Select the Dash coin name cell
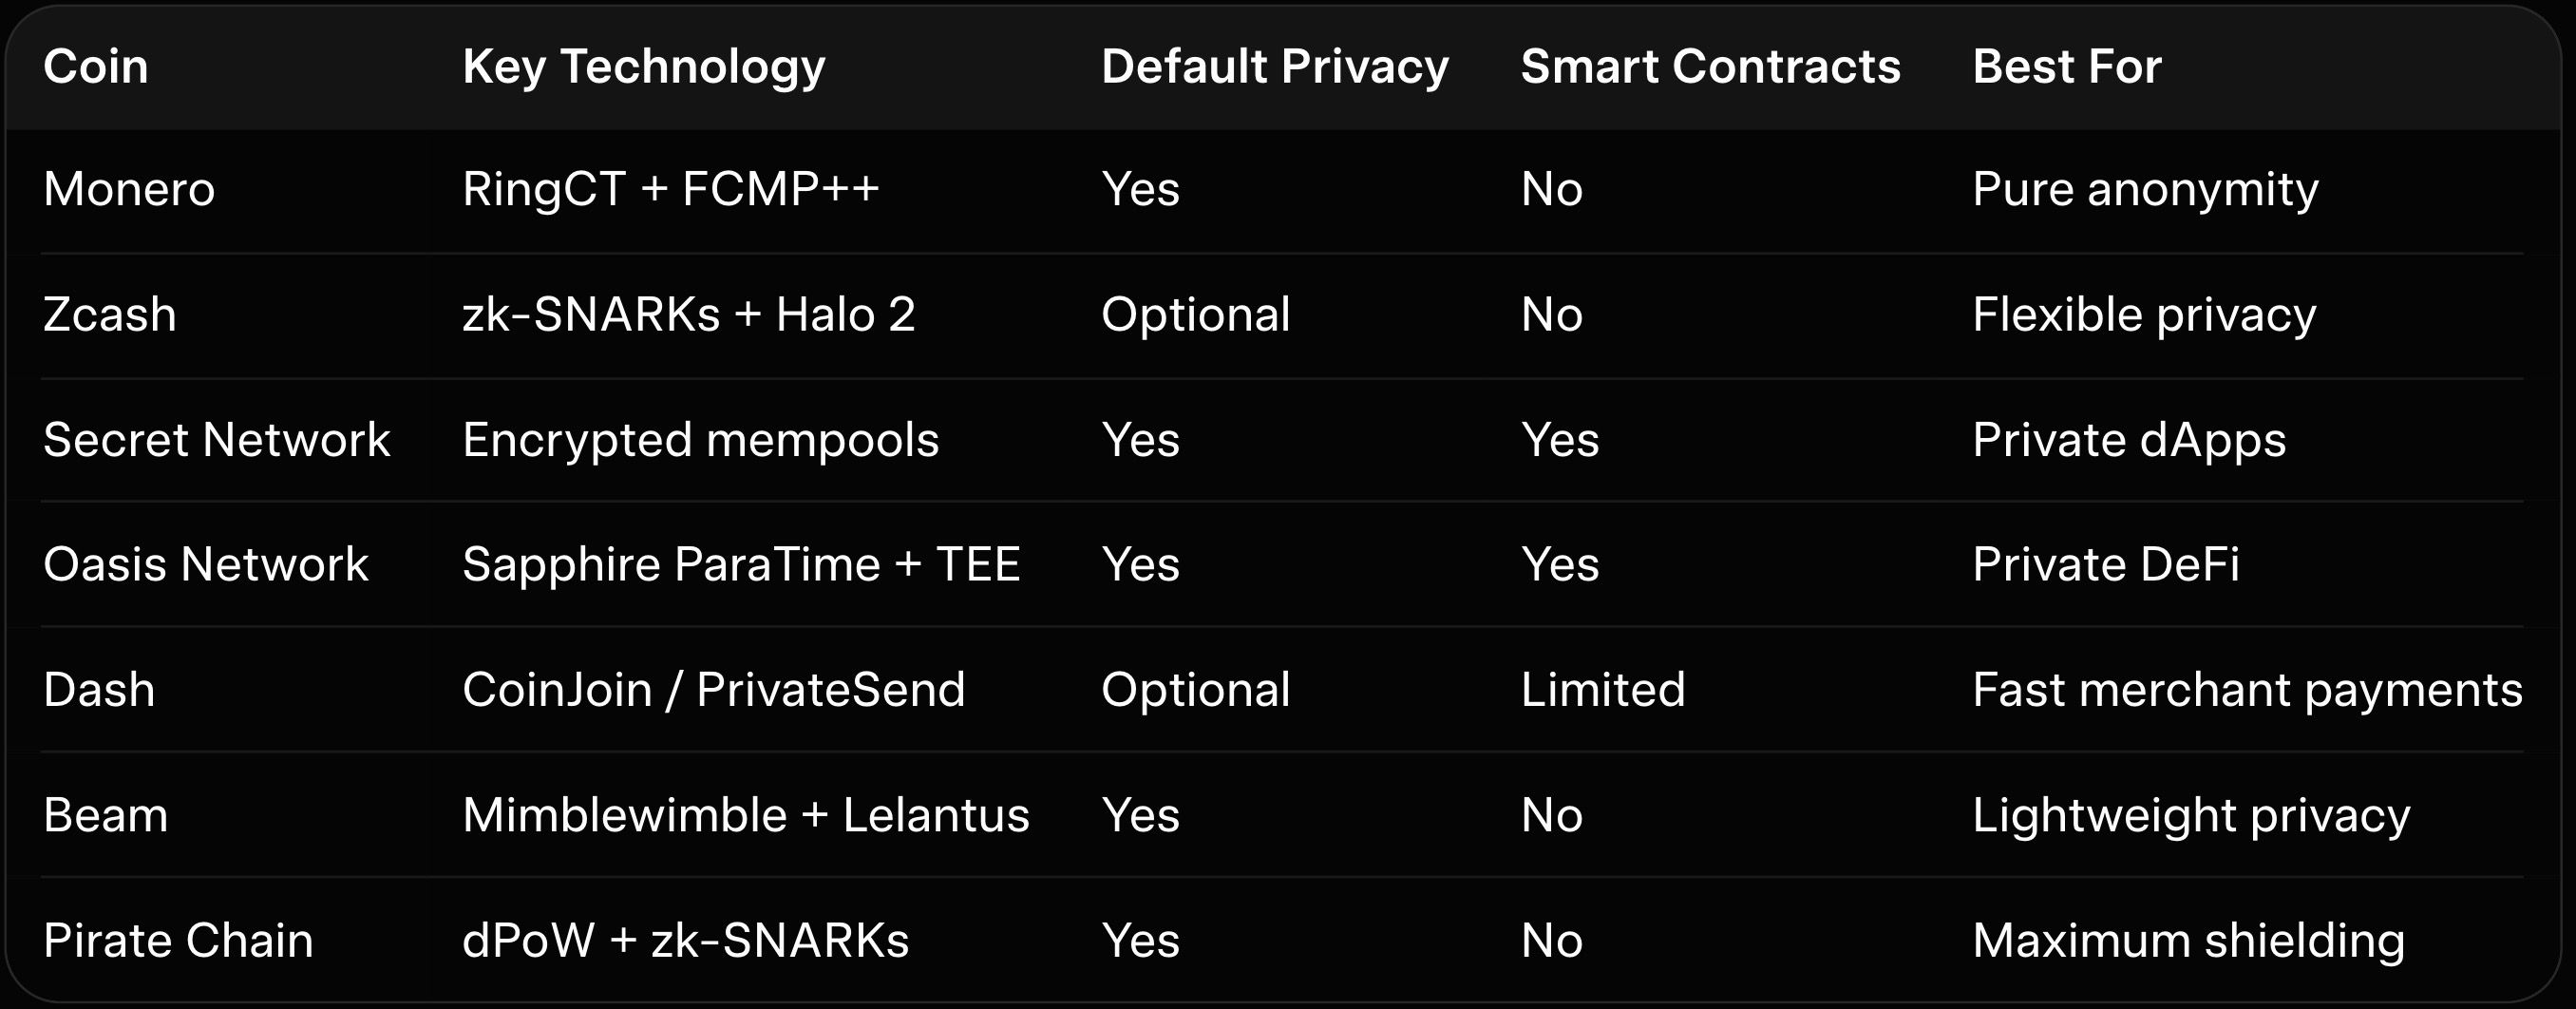The height and width of the screenshot is (1009, 2576). pyautogui.click(x=99, y=690)
